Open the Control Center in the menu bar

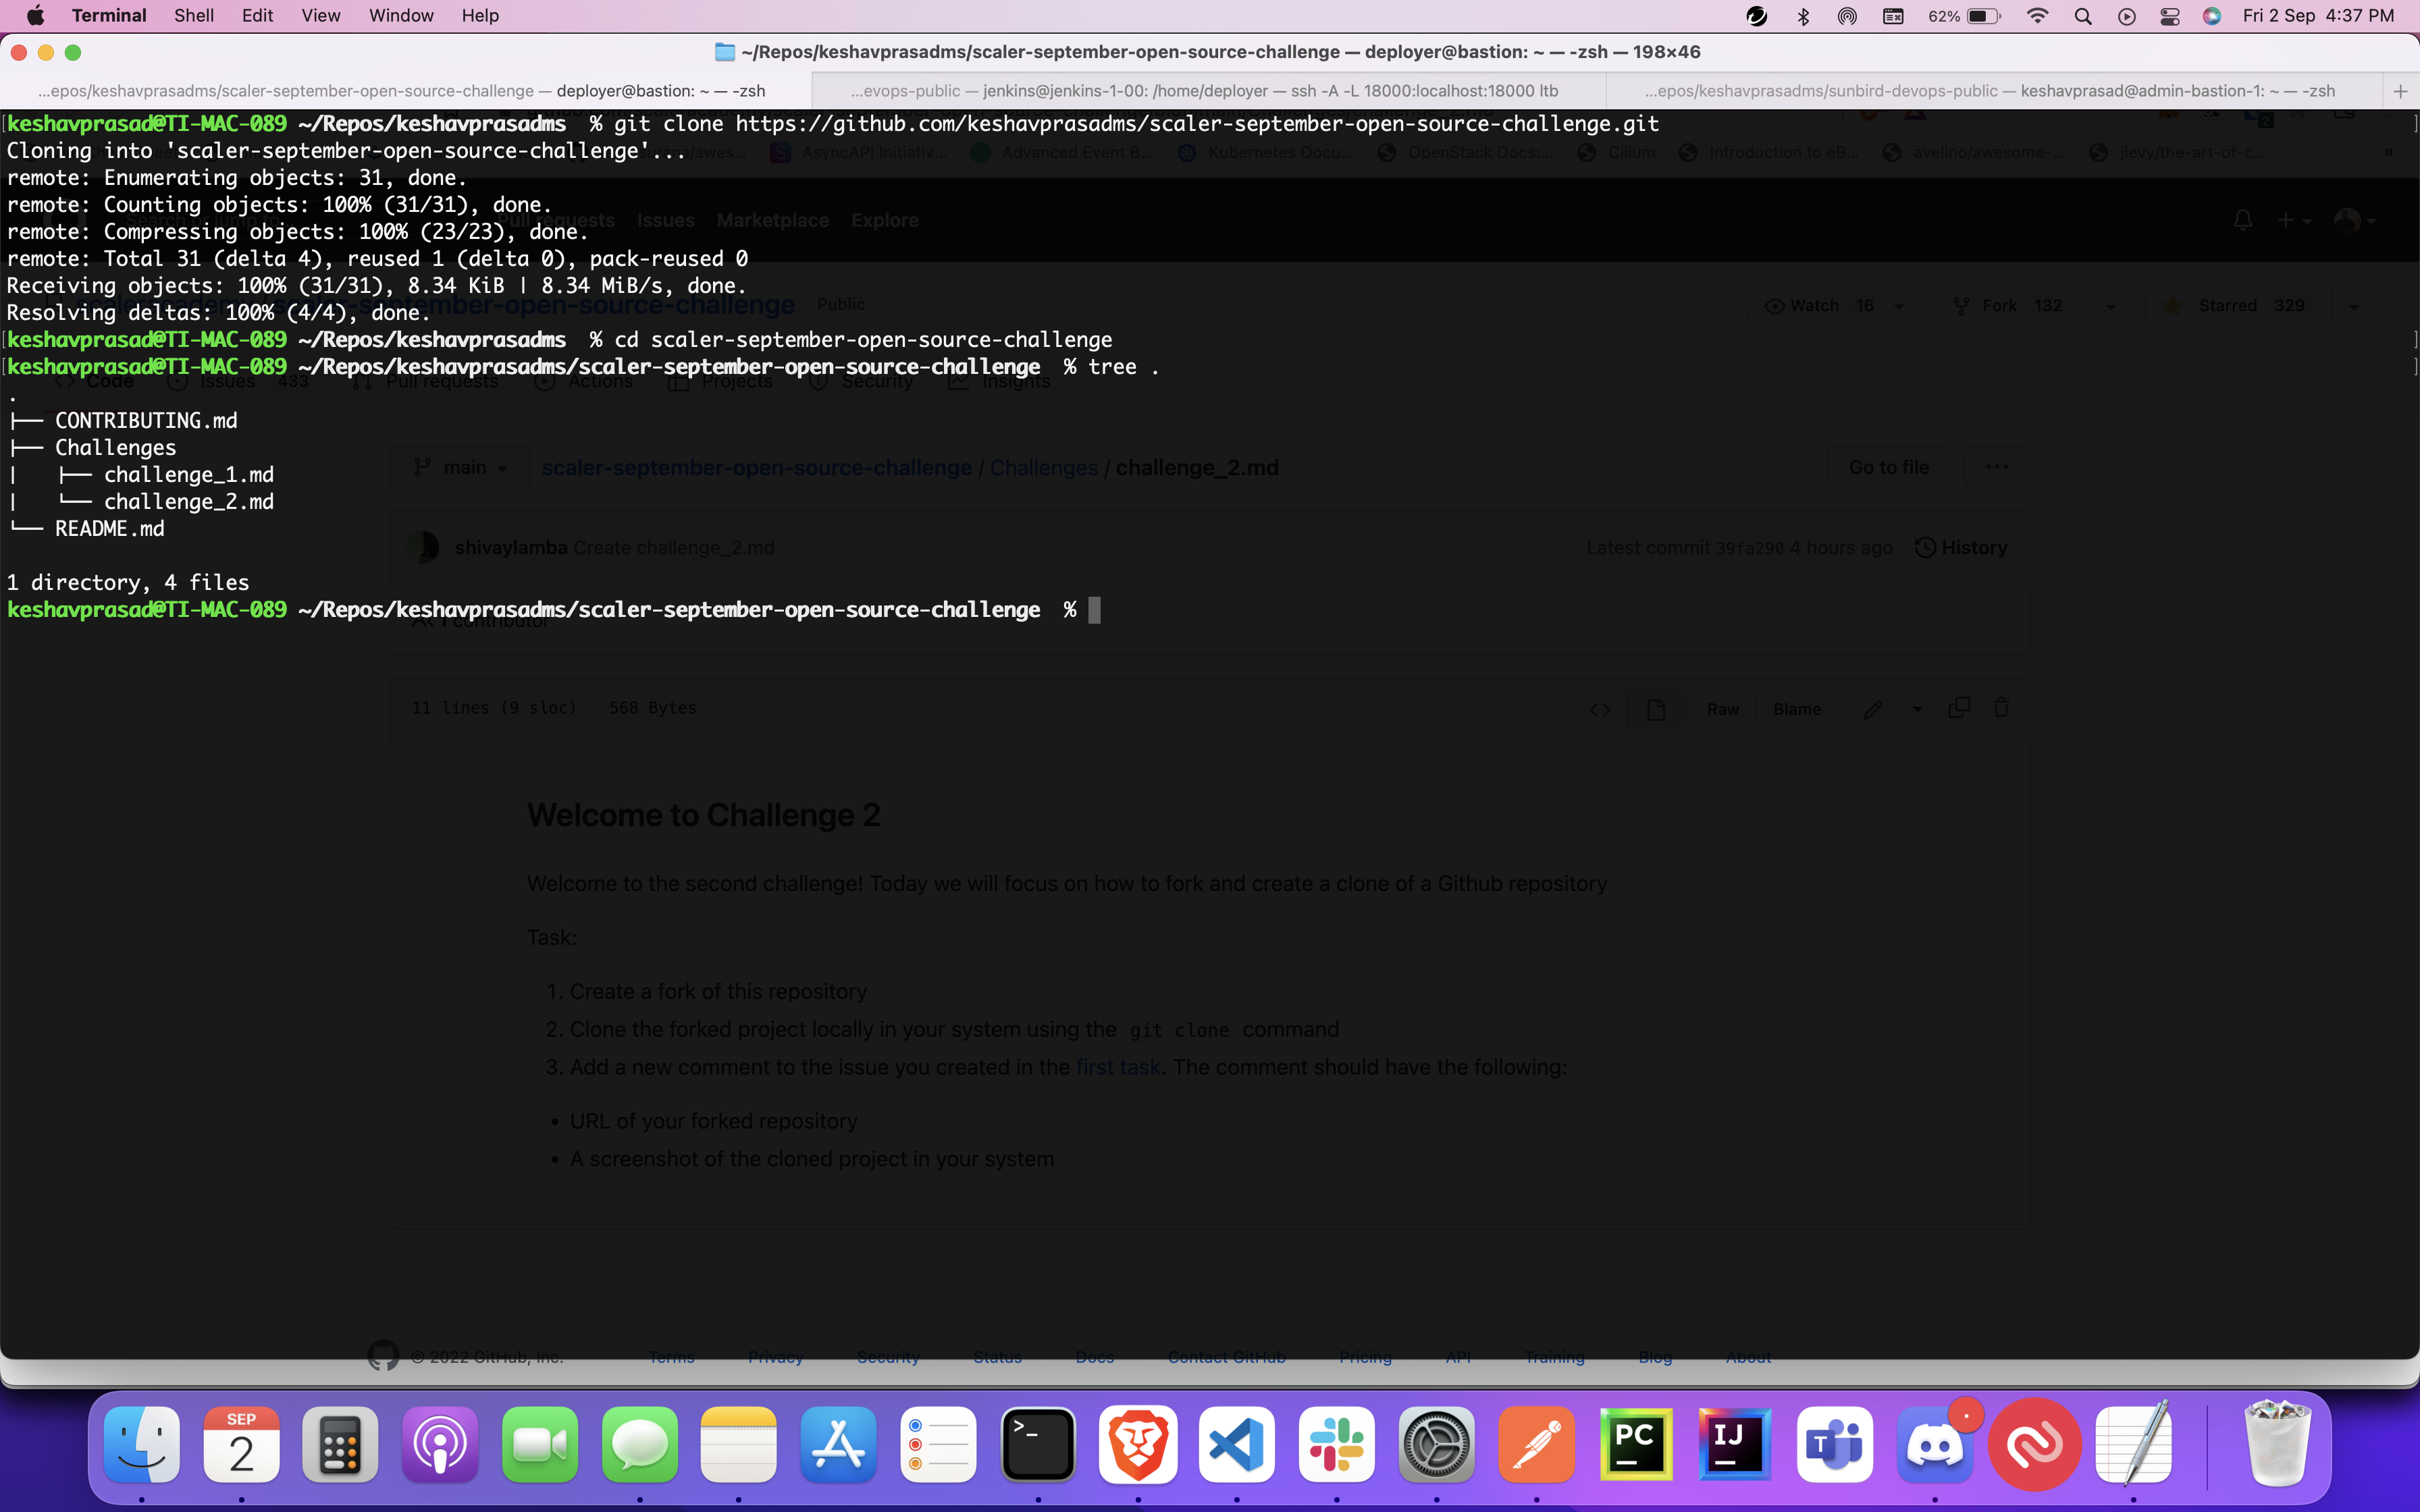click(x=2169, y=16)
